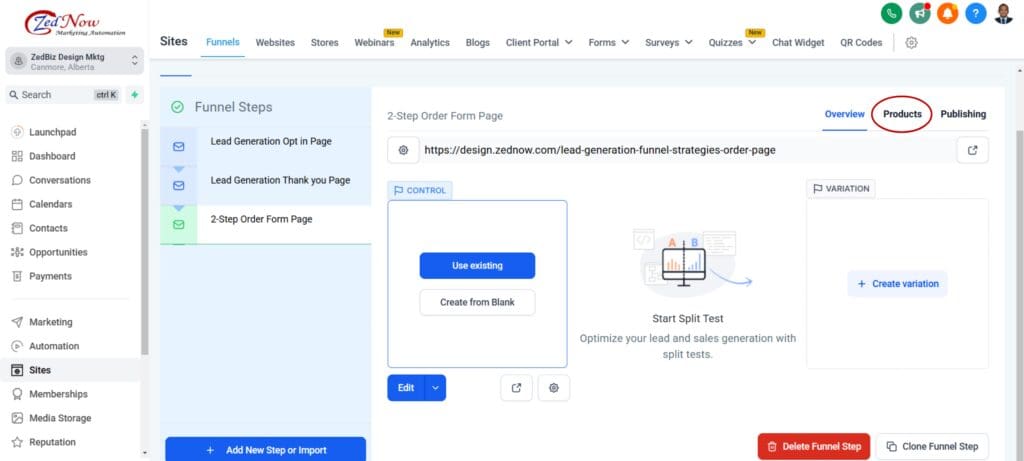Open the orange notifications bell

[948, 13]
